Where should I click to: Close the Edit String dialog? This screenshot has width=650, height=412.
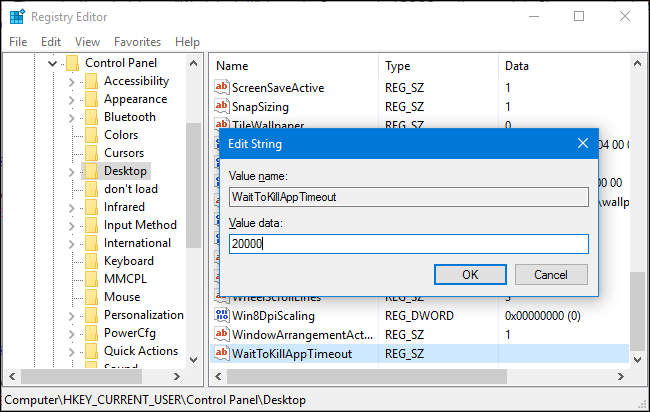[x=583, y=144]
